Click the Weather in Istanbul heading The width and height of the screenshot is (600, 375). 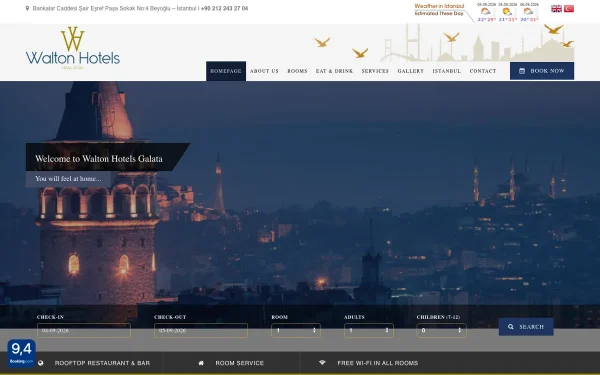[x=439, y=6]
